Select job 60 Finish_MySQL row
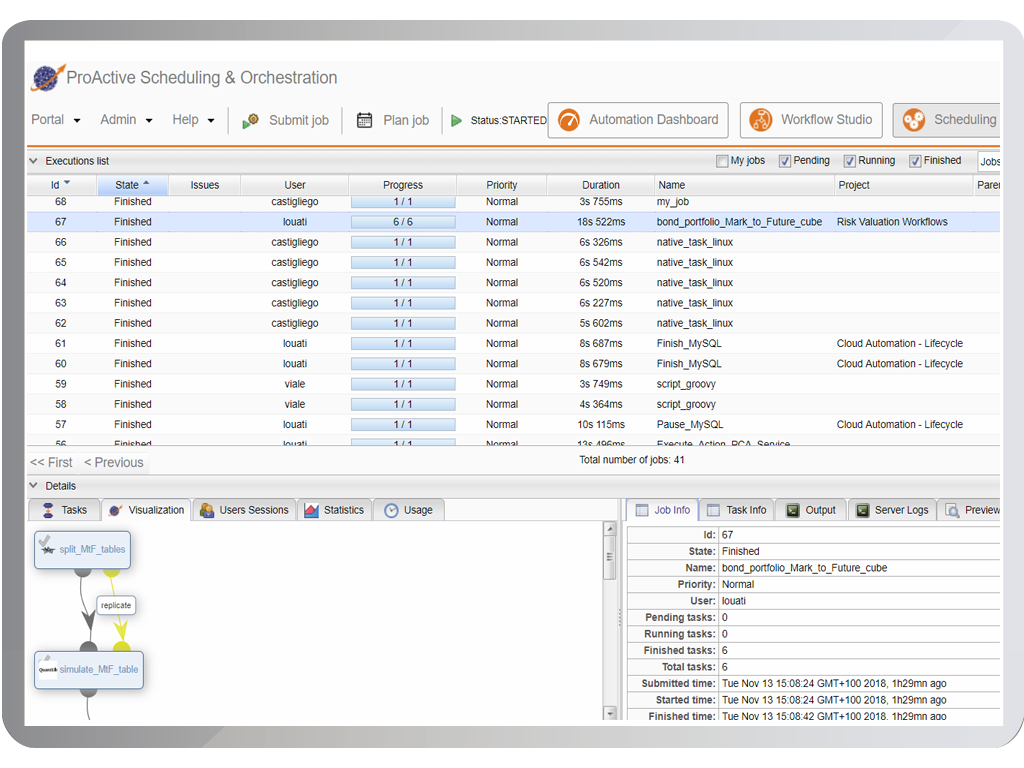The image size is (1024, 768). 513,364
